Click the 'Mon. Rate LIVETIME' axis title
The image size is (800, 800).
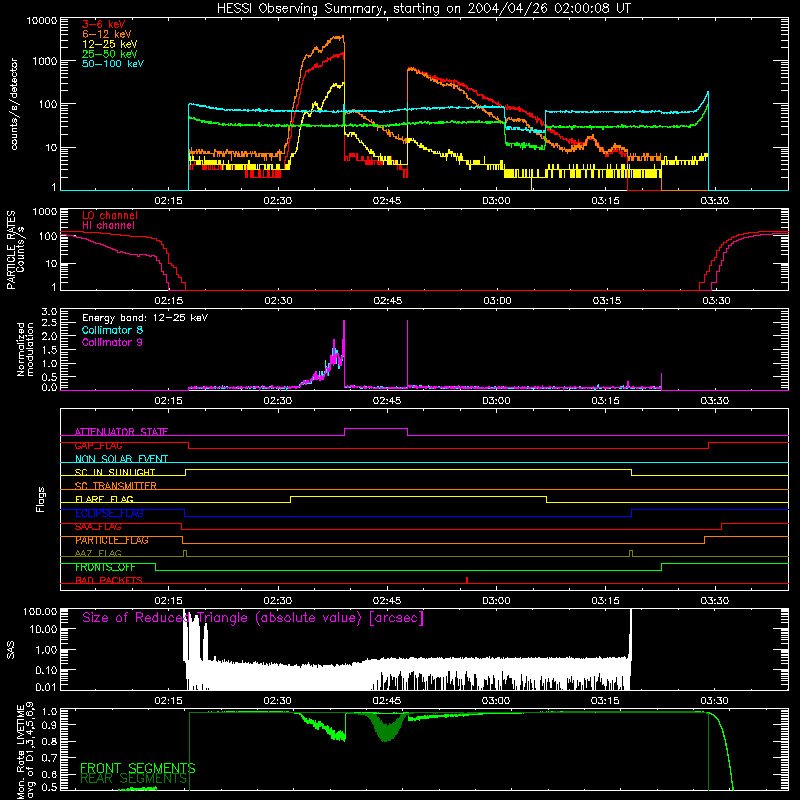click(20, 751)
